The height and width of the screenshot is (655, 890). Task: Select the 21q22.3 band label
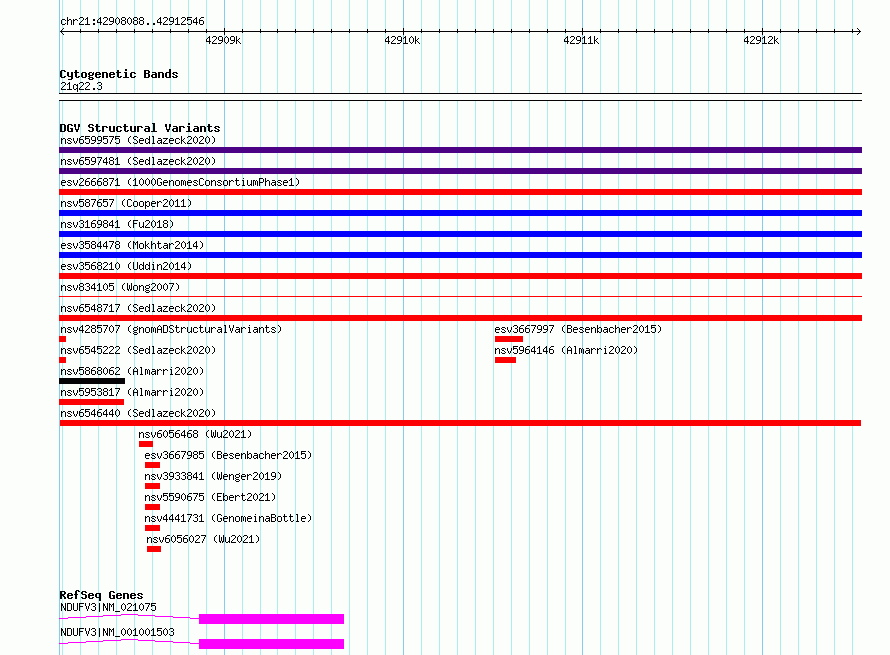point(81,86)
